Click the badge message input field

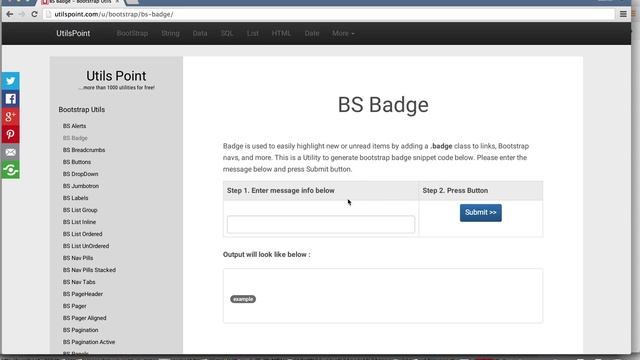(x=321, y=224)
